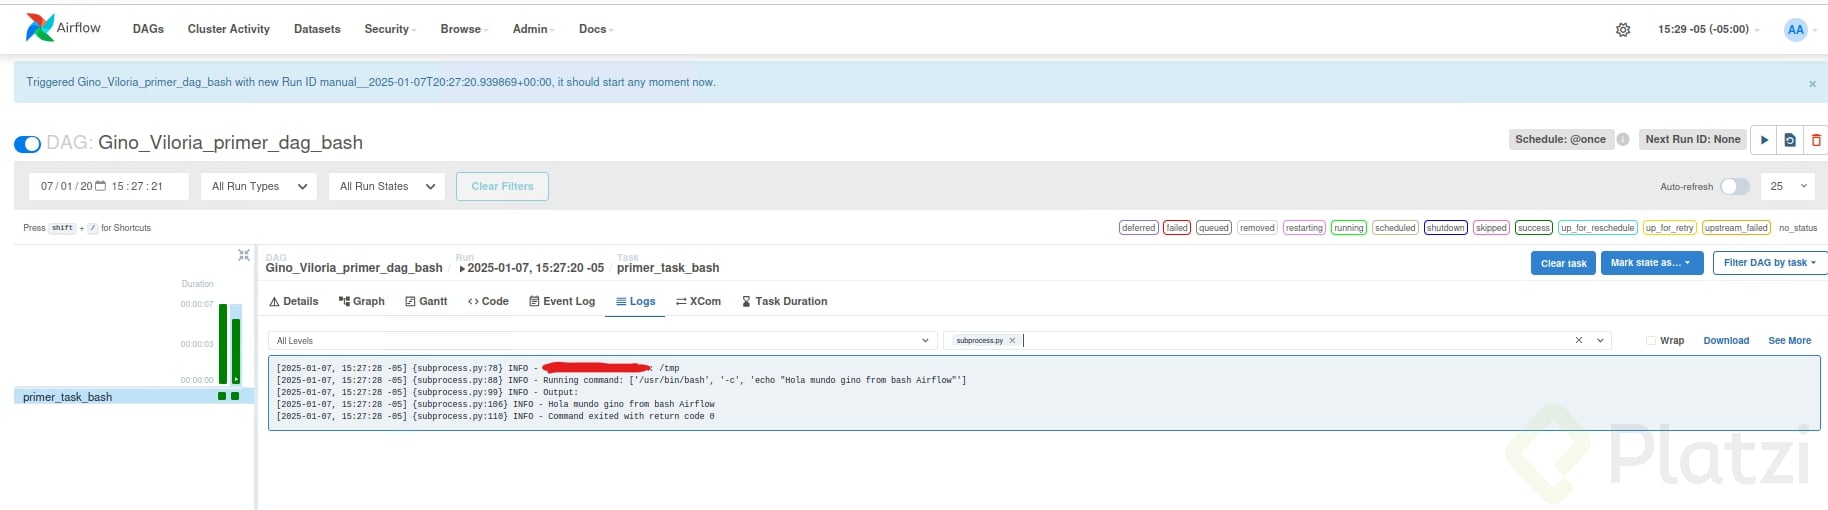
Task: Enable the Auto-refresh switch
Action: point(1735,186)
